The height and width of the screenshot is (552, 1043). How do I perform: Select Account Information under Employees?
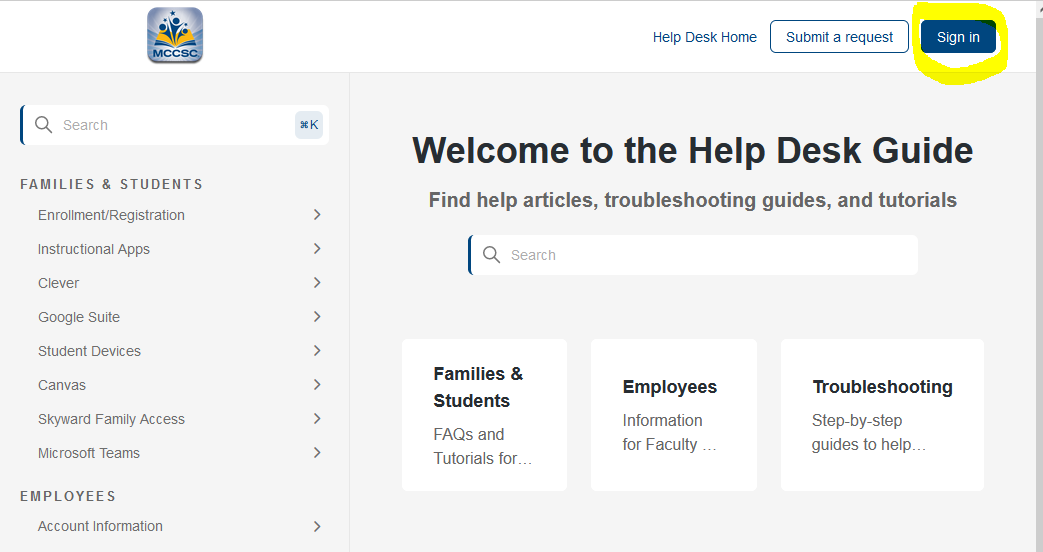pos(100,526)
